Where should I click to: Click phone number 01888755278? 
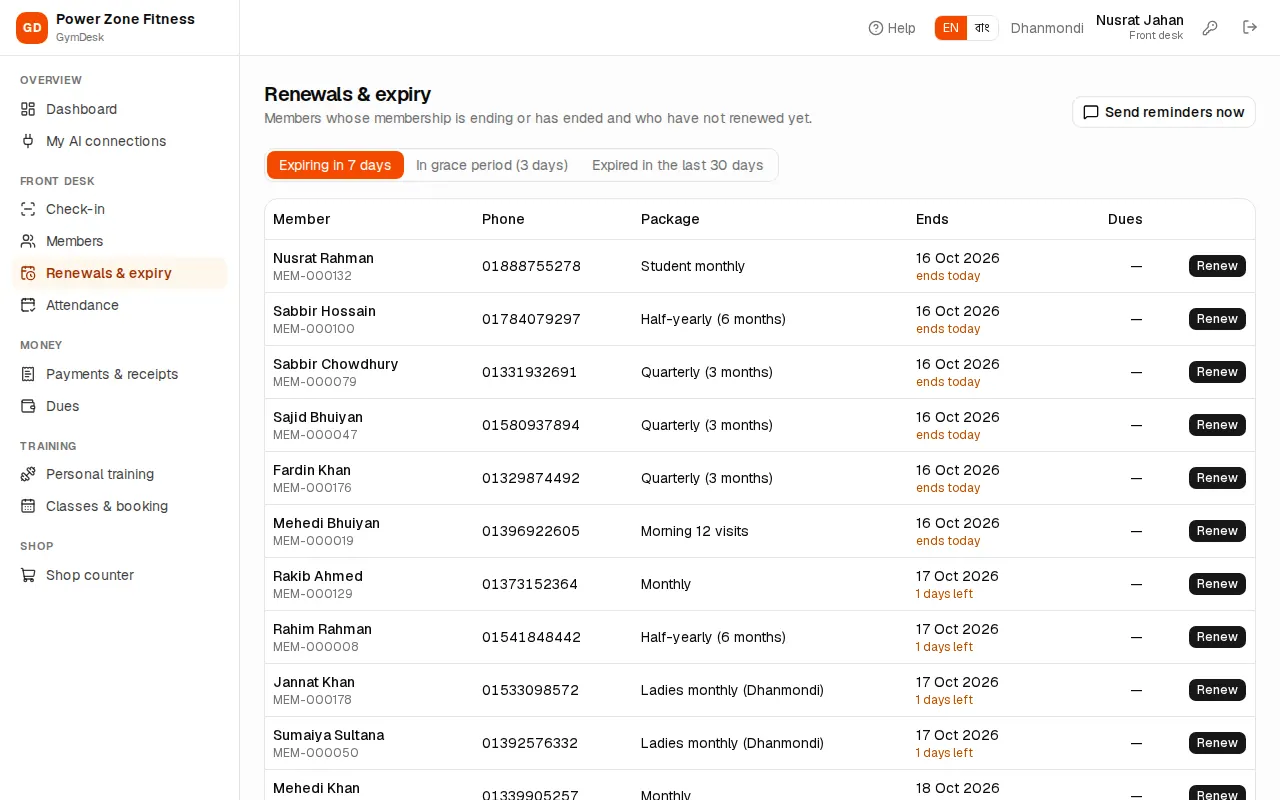pyautogui.click(x=531, y=266)
